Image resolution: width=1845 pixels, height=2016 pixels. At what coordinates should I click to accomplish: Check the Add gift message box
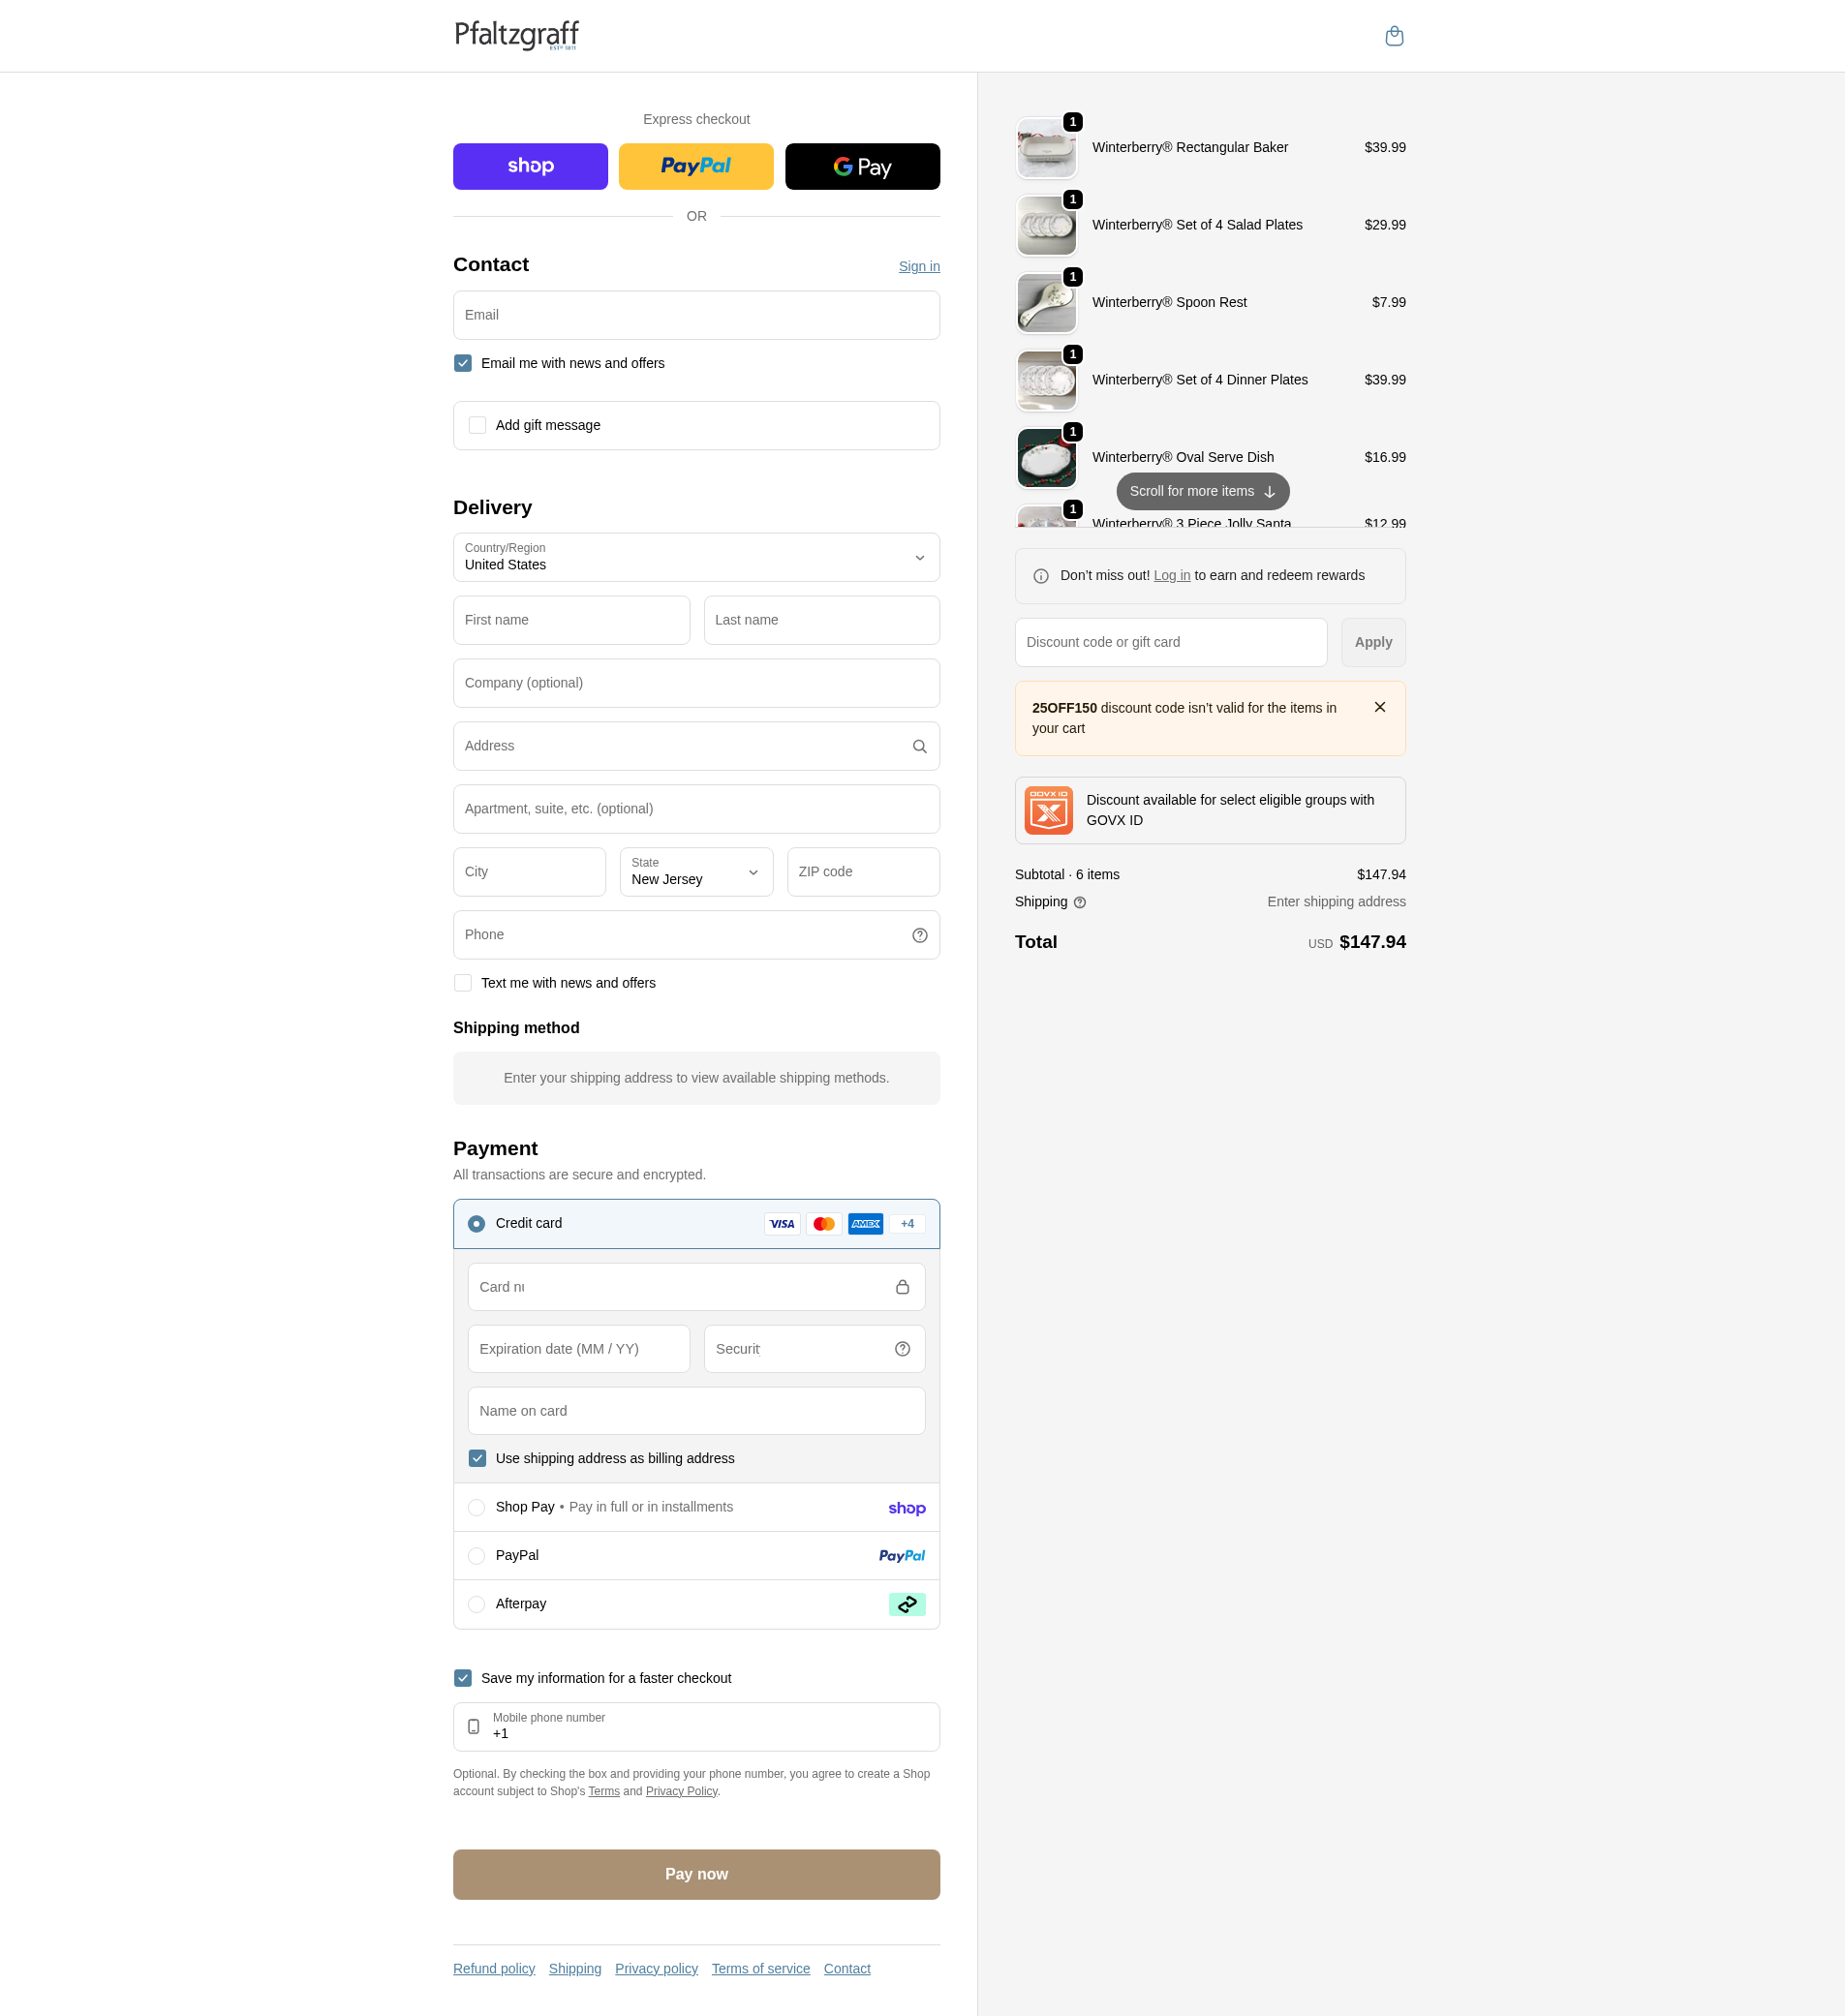point(478,425)
